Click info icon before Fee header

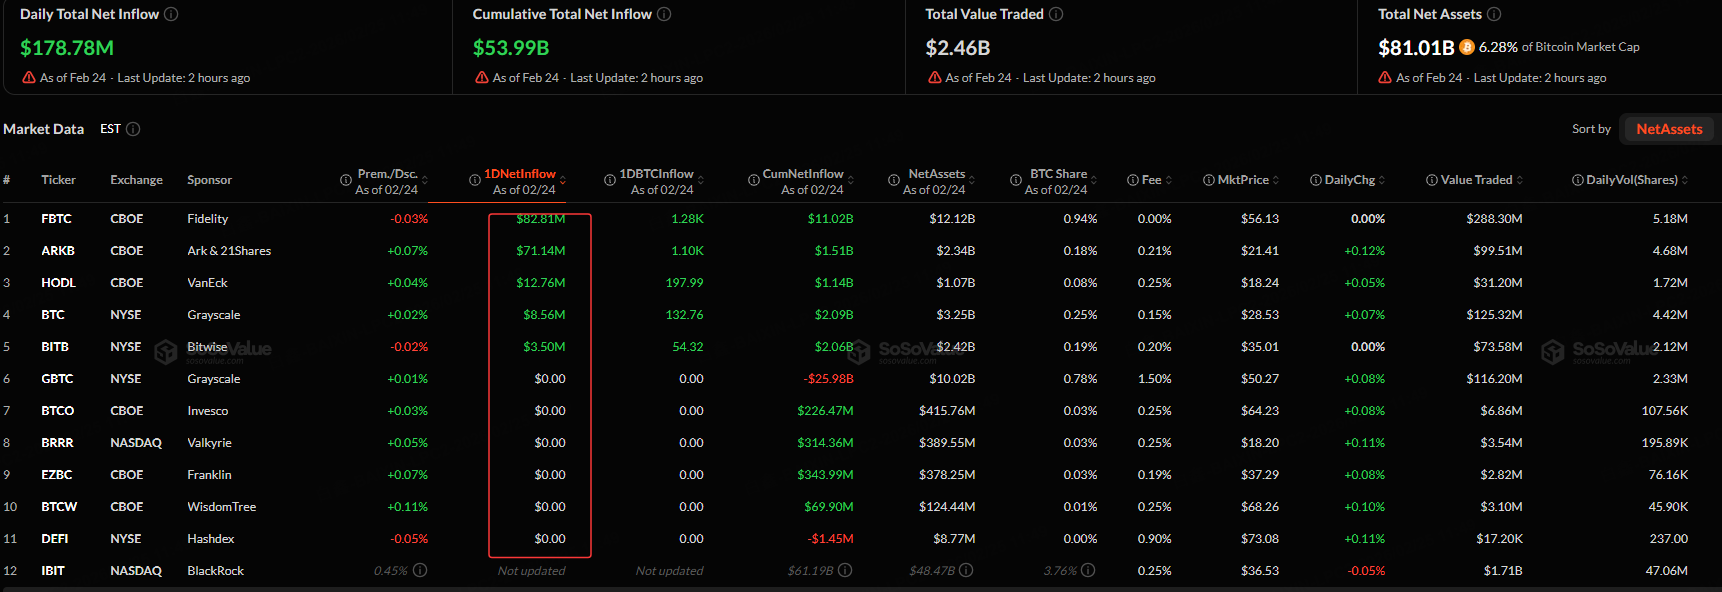[1133, 180]
